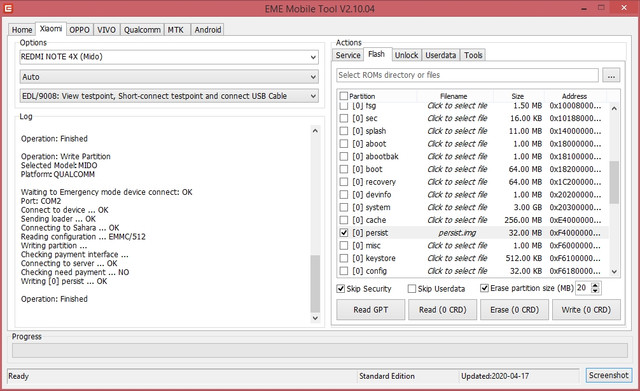
Task: Browse for ROM files with ... button
Action: pos(611,76)
